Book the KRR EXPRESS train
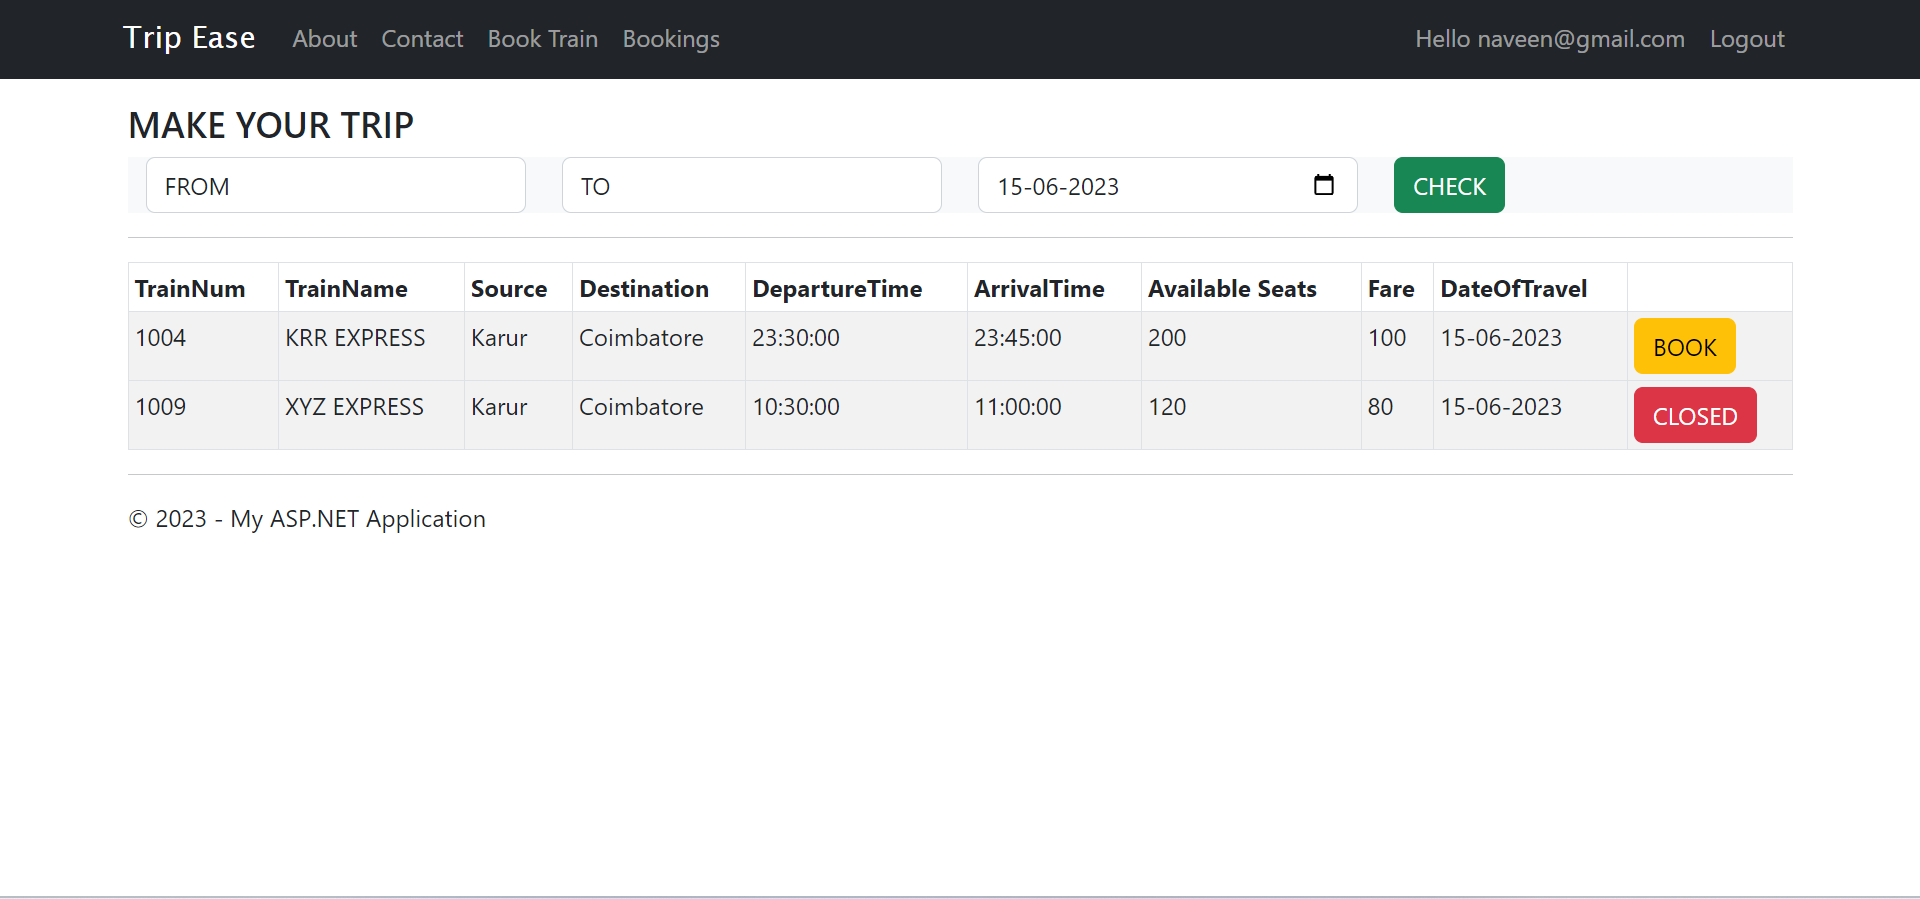The width and height of the screenshot is (1920, 899). pos(1685,346)
